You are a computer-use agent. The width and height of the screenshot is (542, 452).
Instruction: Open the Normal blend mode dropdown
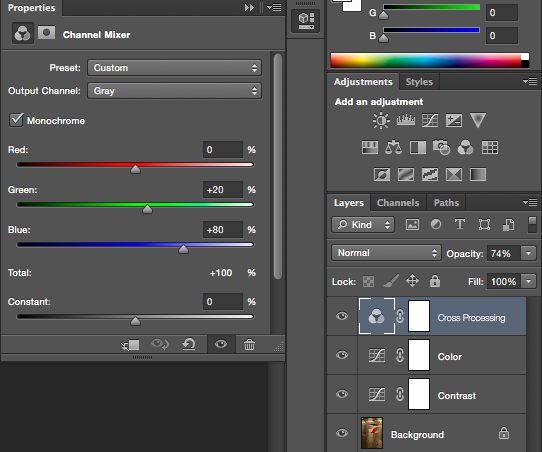click(x=386, y=253)
